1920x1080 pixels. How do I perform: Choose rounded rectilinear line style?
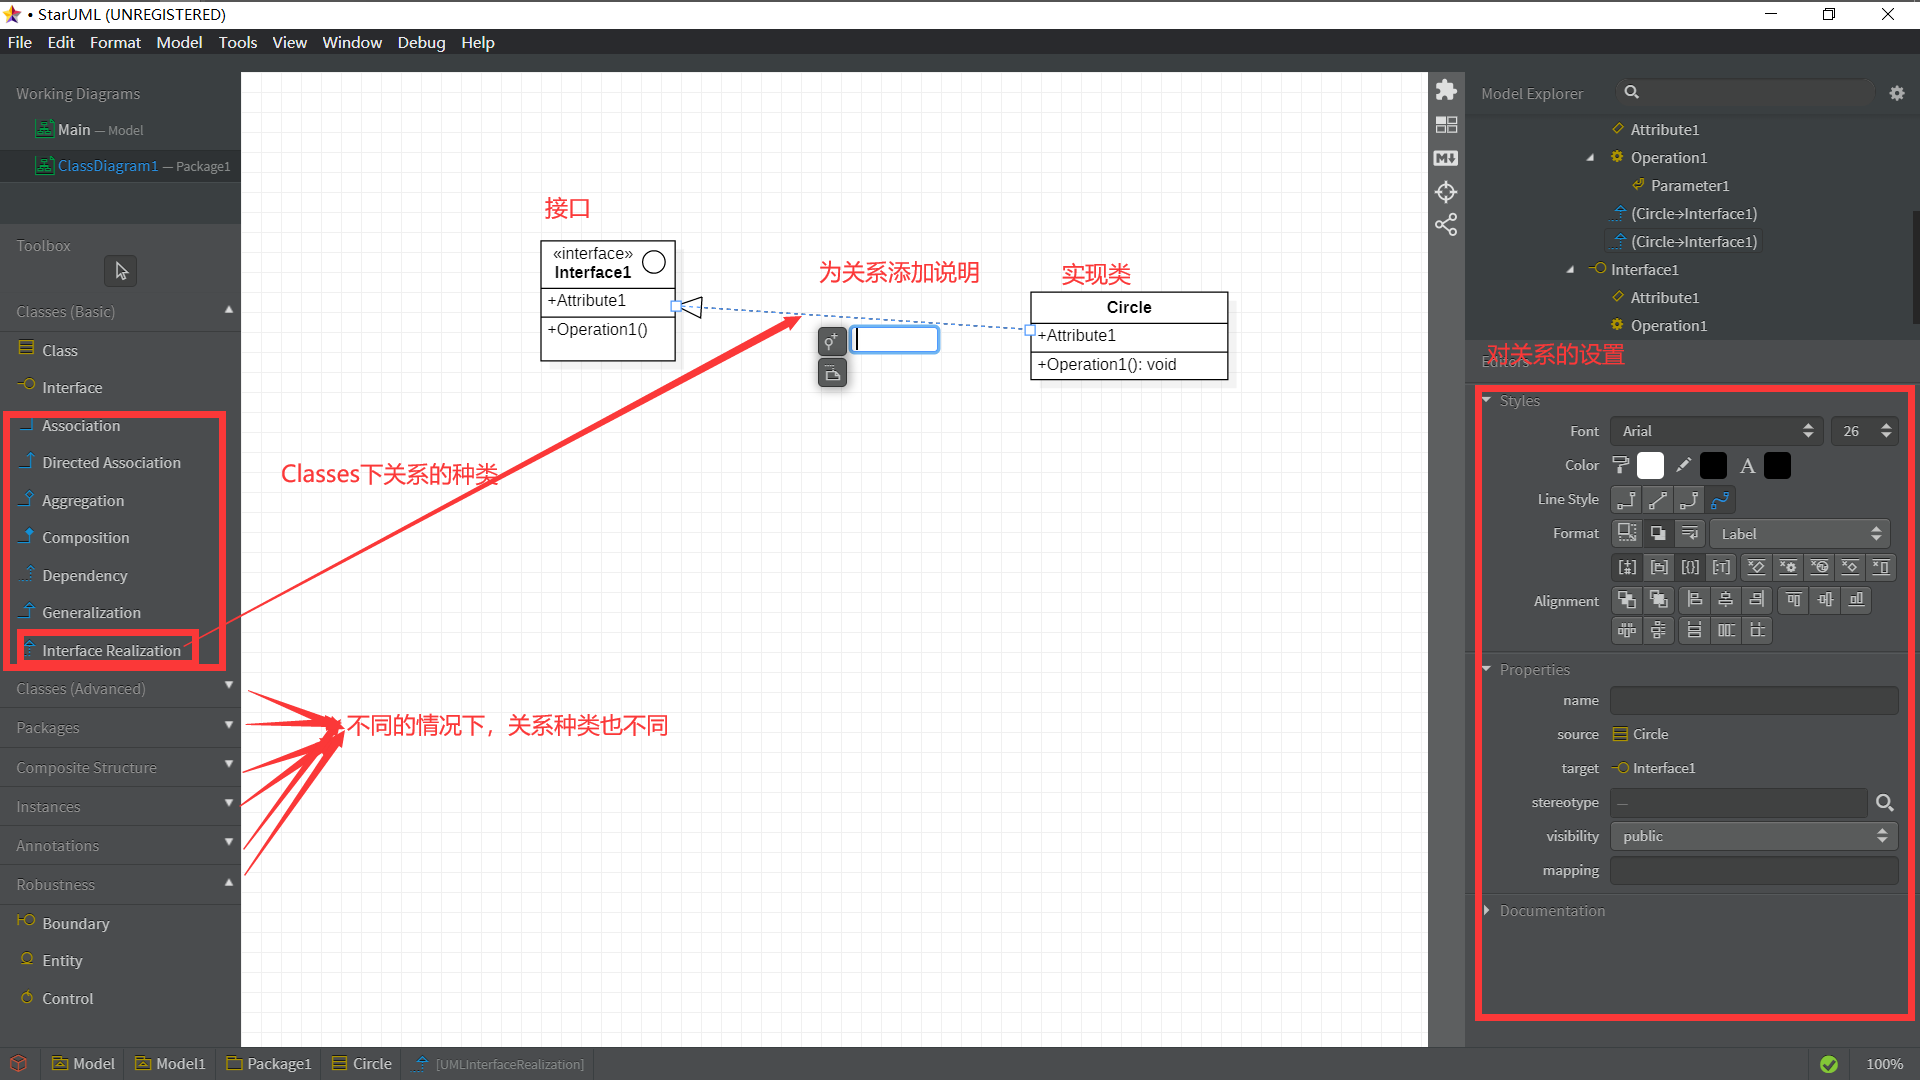click(x=1689, y=500)
